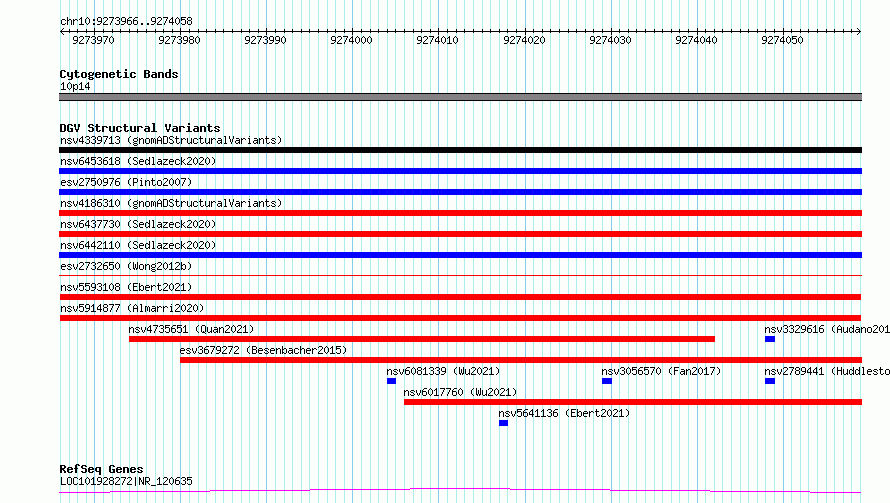
Task: Click the red bar under nsv6017760
Action: click(633, 402)
